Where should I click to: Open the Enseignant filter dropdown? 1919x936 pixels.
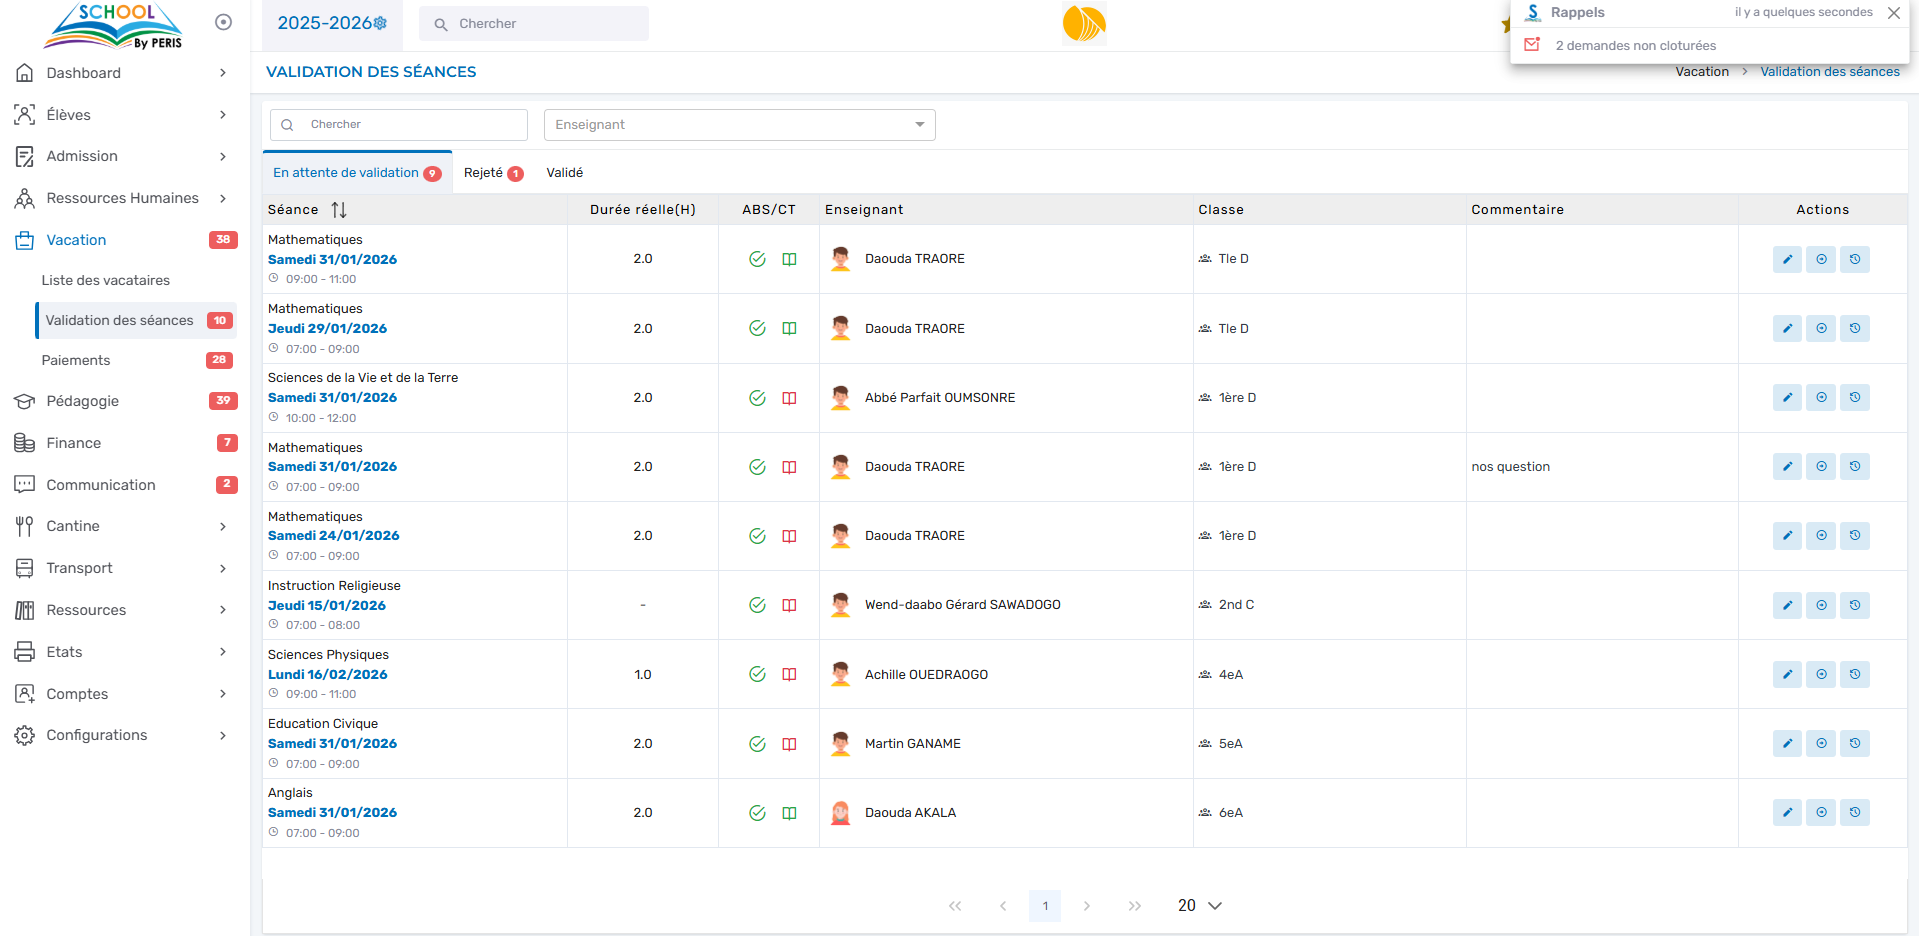(739, 125)
